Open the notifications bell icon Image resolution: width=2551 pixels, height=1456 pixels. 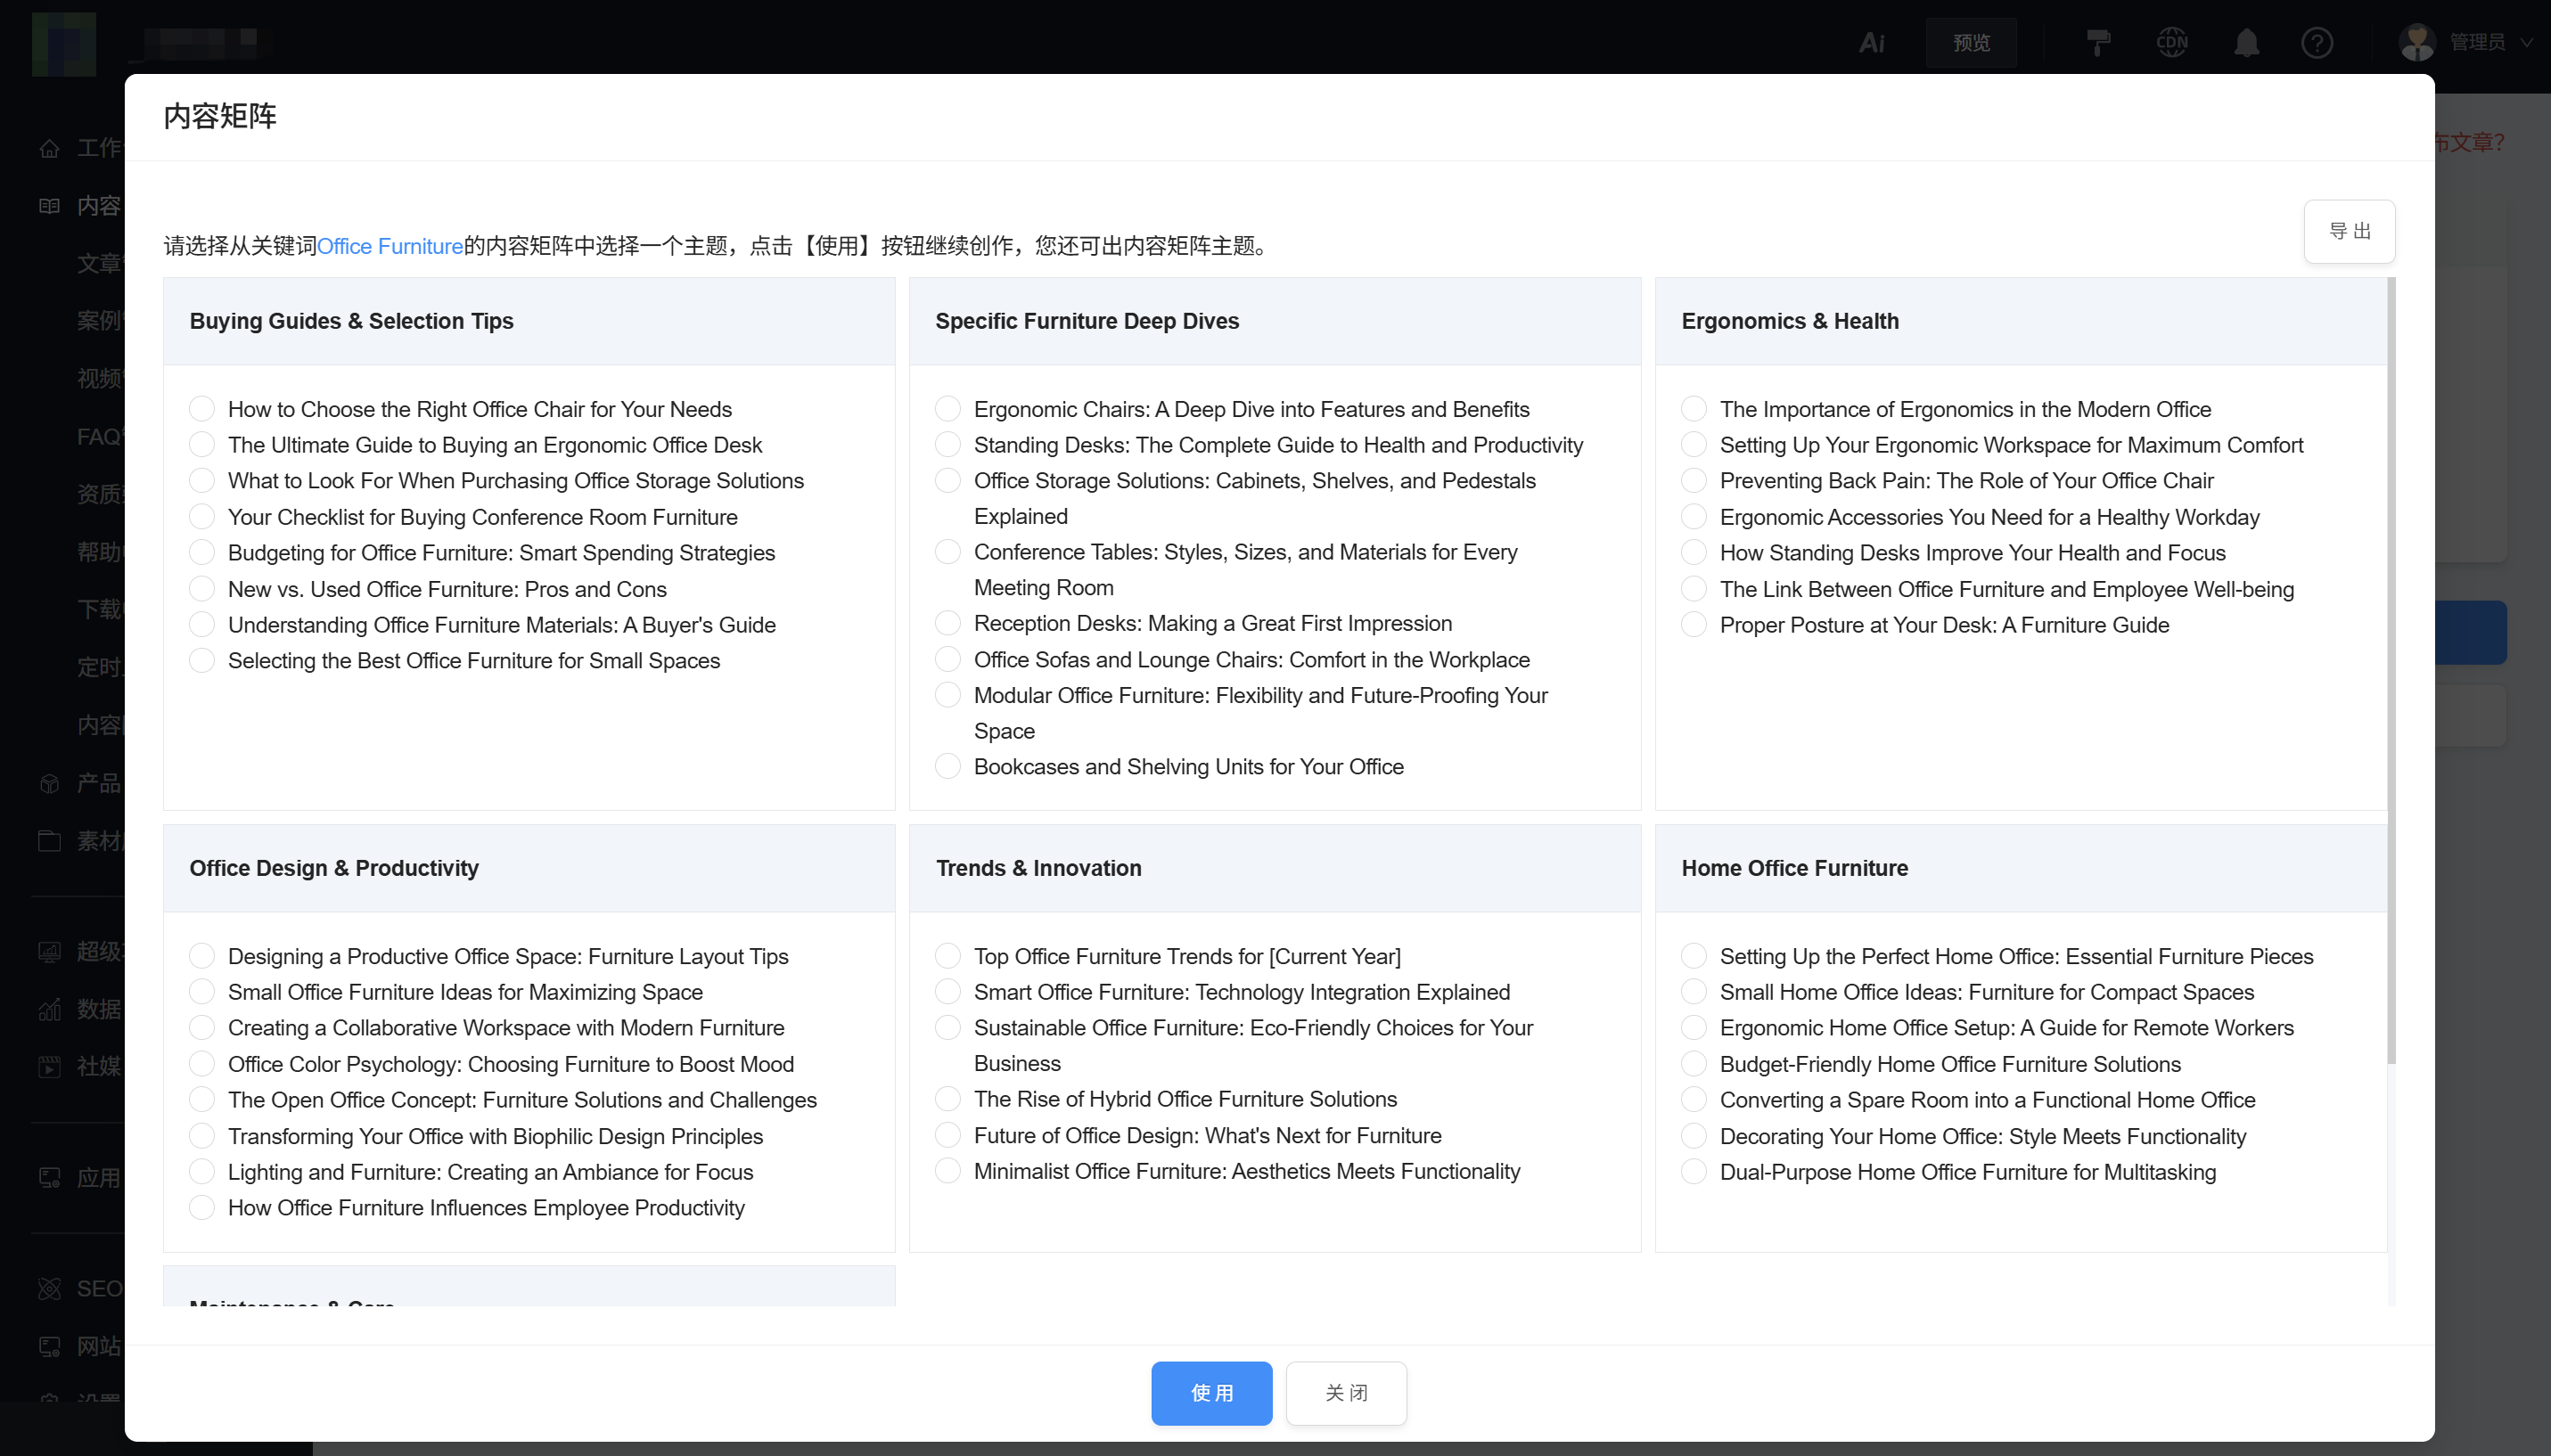[2246, 42]
